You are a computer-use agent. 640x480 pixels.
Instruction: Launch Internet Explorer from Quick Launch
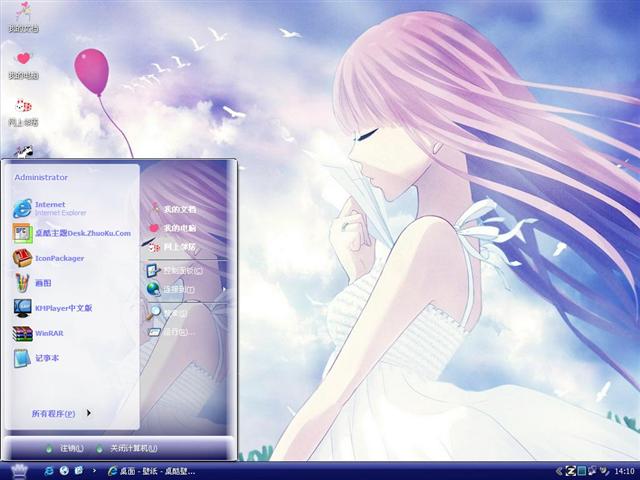49,471
